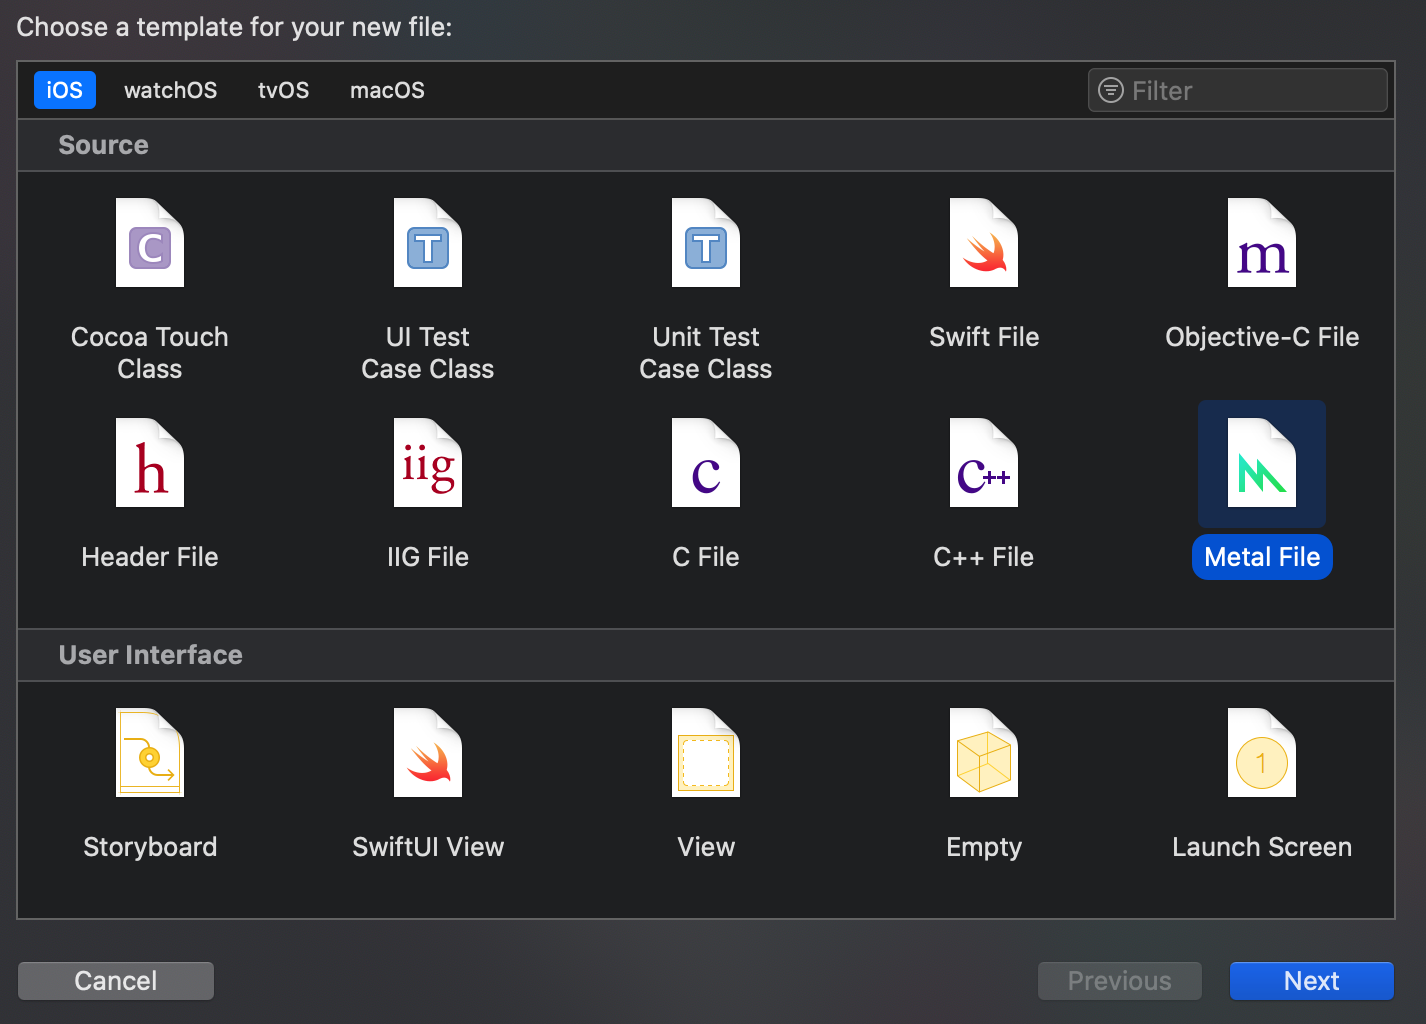Click the Source section heading

tap(103, 145)
